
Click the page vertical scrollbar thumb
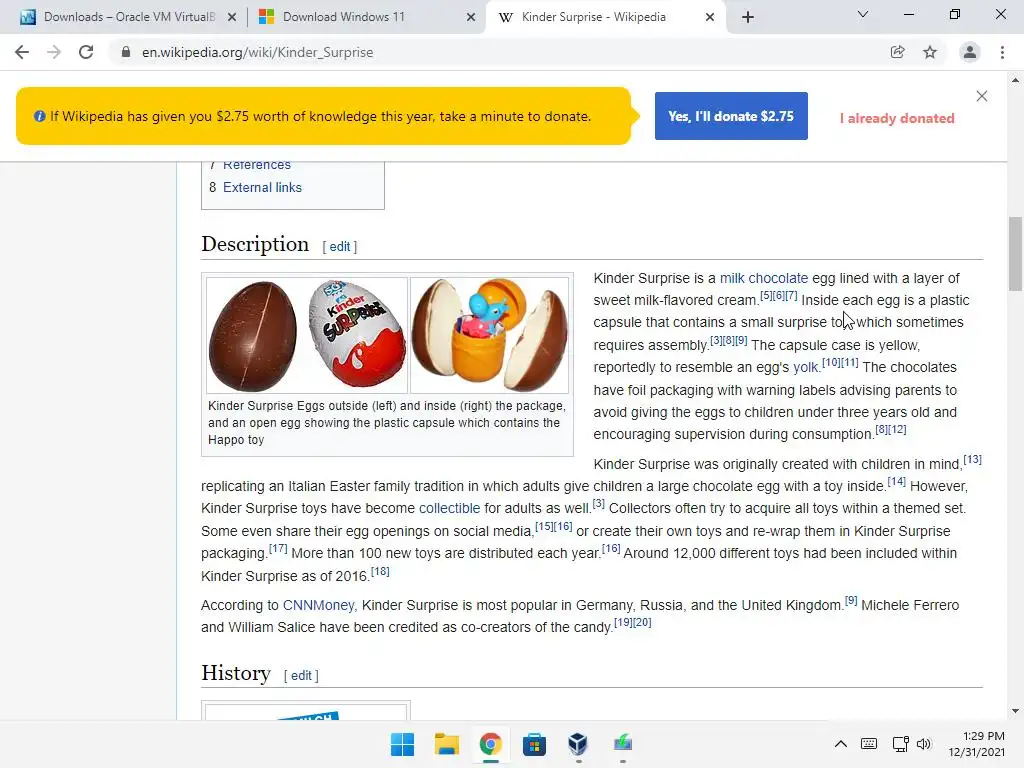coord(1015,253)
